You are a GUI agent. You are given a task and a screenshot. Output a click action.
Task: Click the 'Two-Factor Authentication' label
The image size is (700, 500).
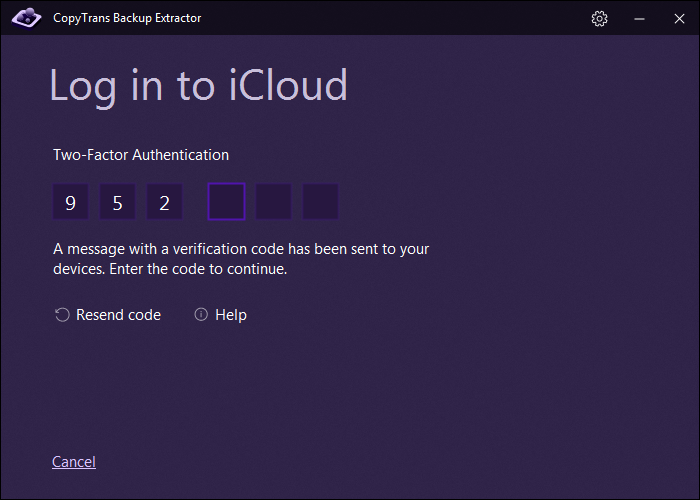(141, 155)
